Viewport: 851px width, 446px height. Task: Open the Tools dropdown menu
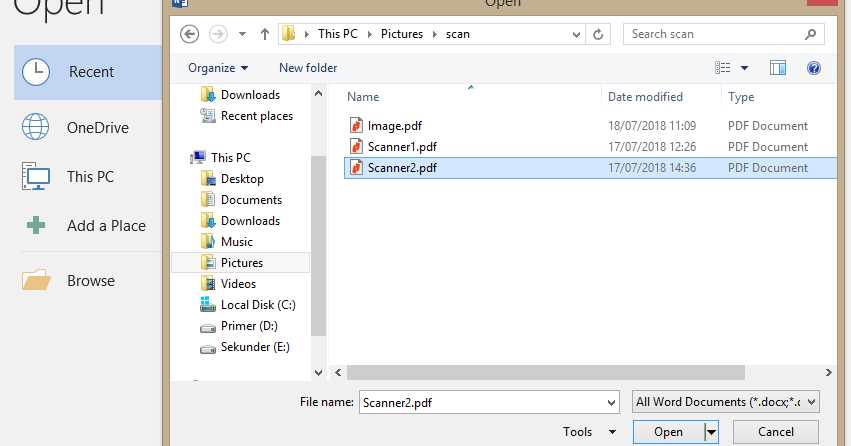click(589, 432)
